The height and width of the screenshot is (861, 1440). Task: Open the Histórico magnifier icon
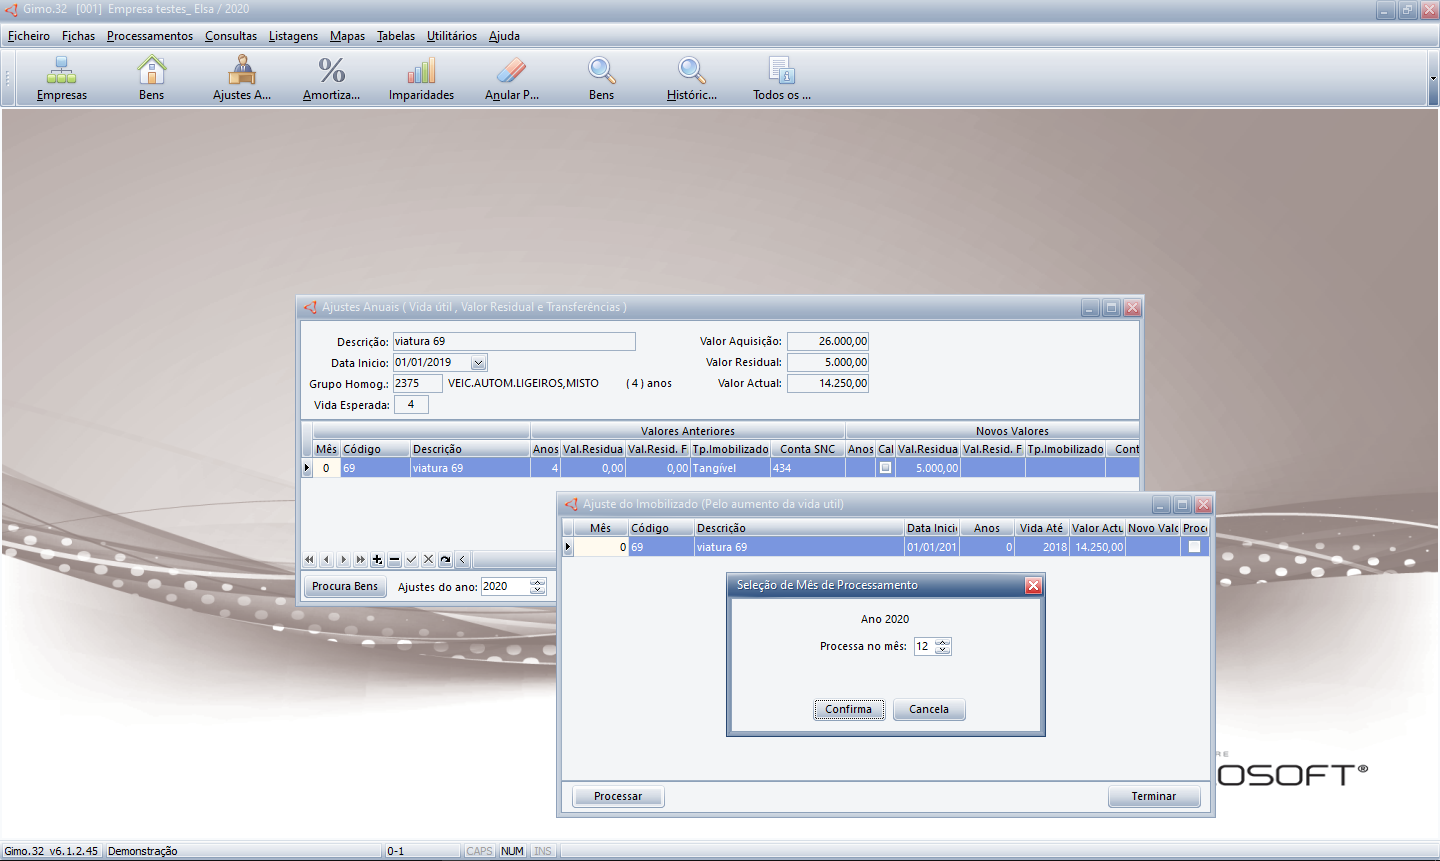click(691, 78)
